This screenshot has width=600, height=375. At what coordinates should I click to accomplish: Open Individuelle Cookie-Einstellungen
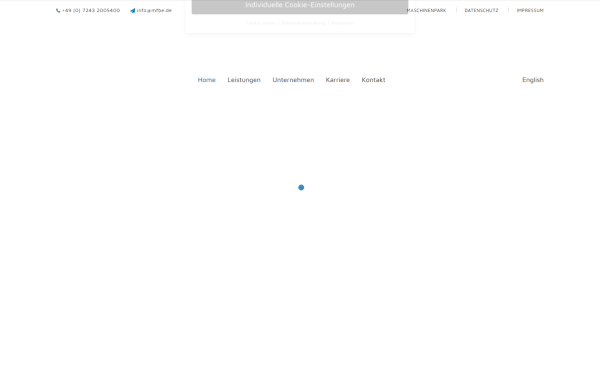pyautogui.click(x=300, y=5)
